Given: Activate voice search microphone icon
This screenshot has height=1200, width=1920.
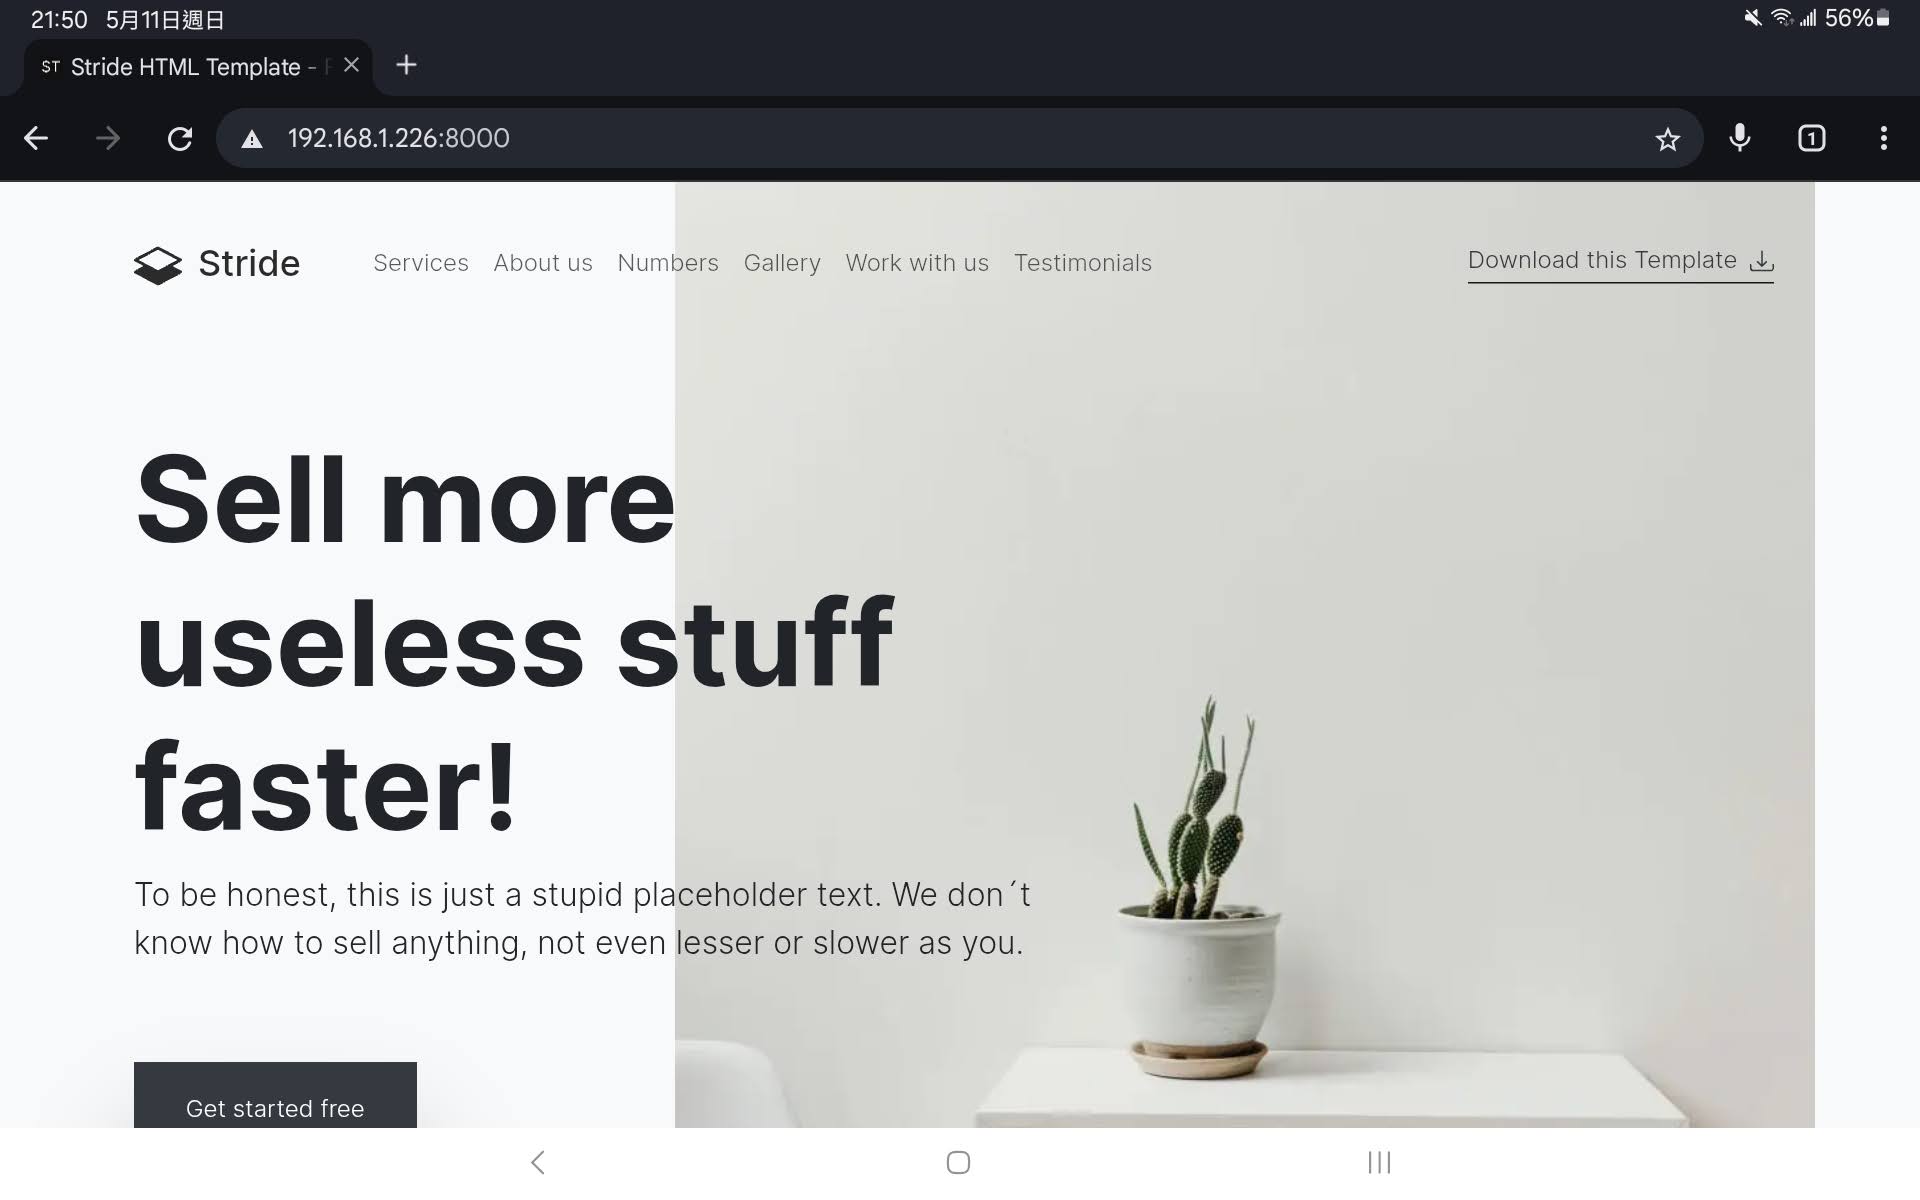Looking at the screenshot, I should (1740, 138).
